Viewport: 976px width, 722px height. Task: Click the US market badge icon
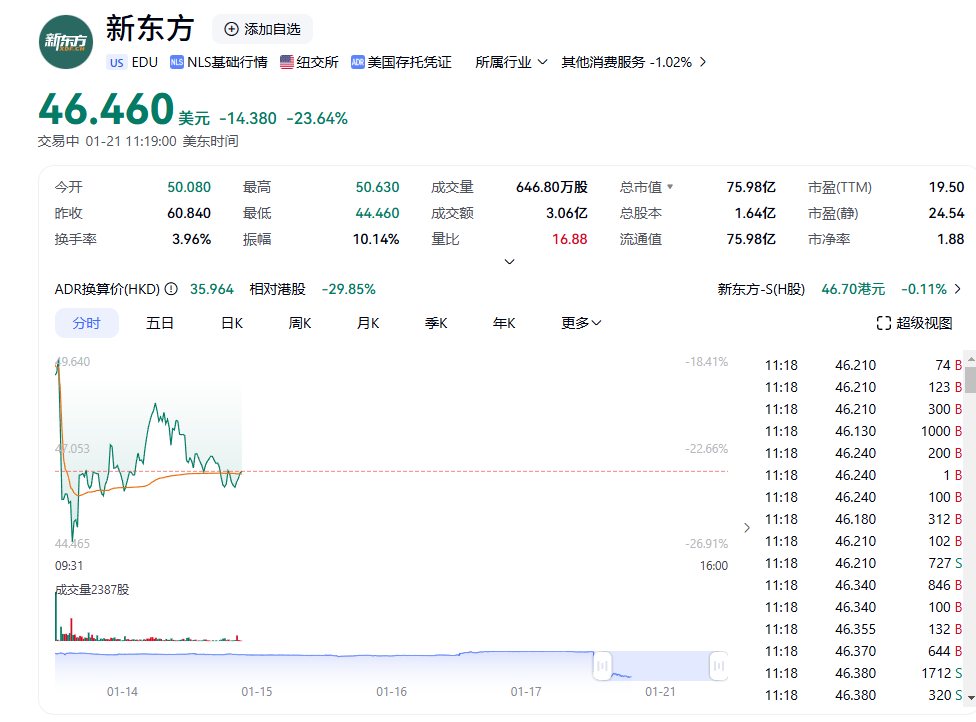(x=117, y=62)
